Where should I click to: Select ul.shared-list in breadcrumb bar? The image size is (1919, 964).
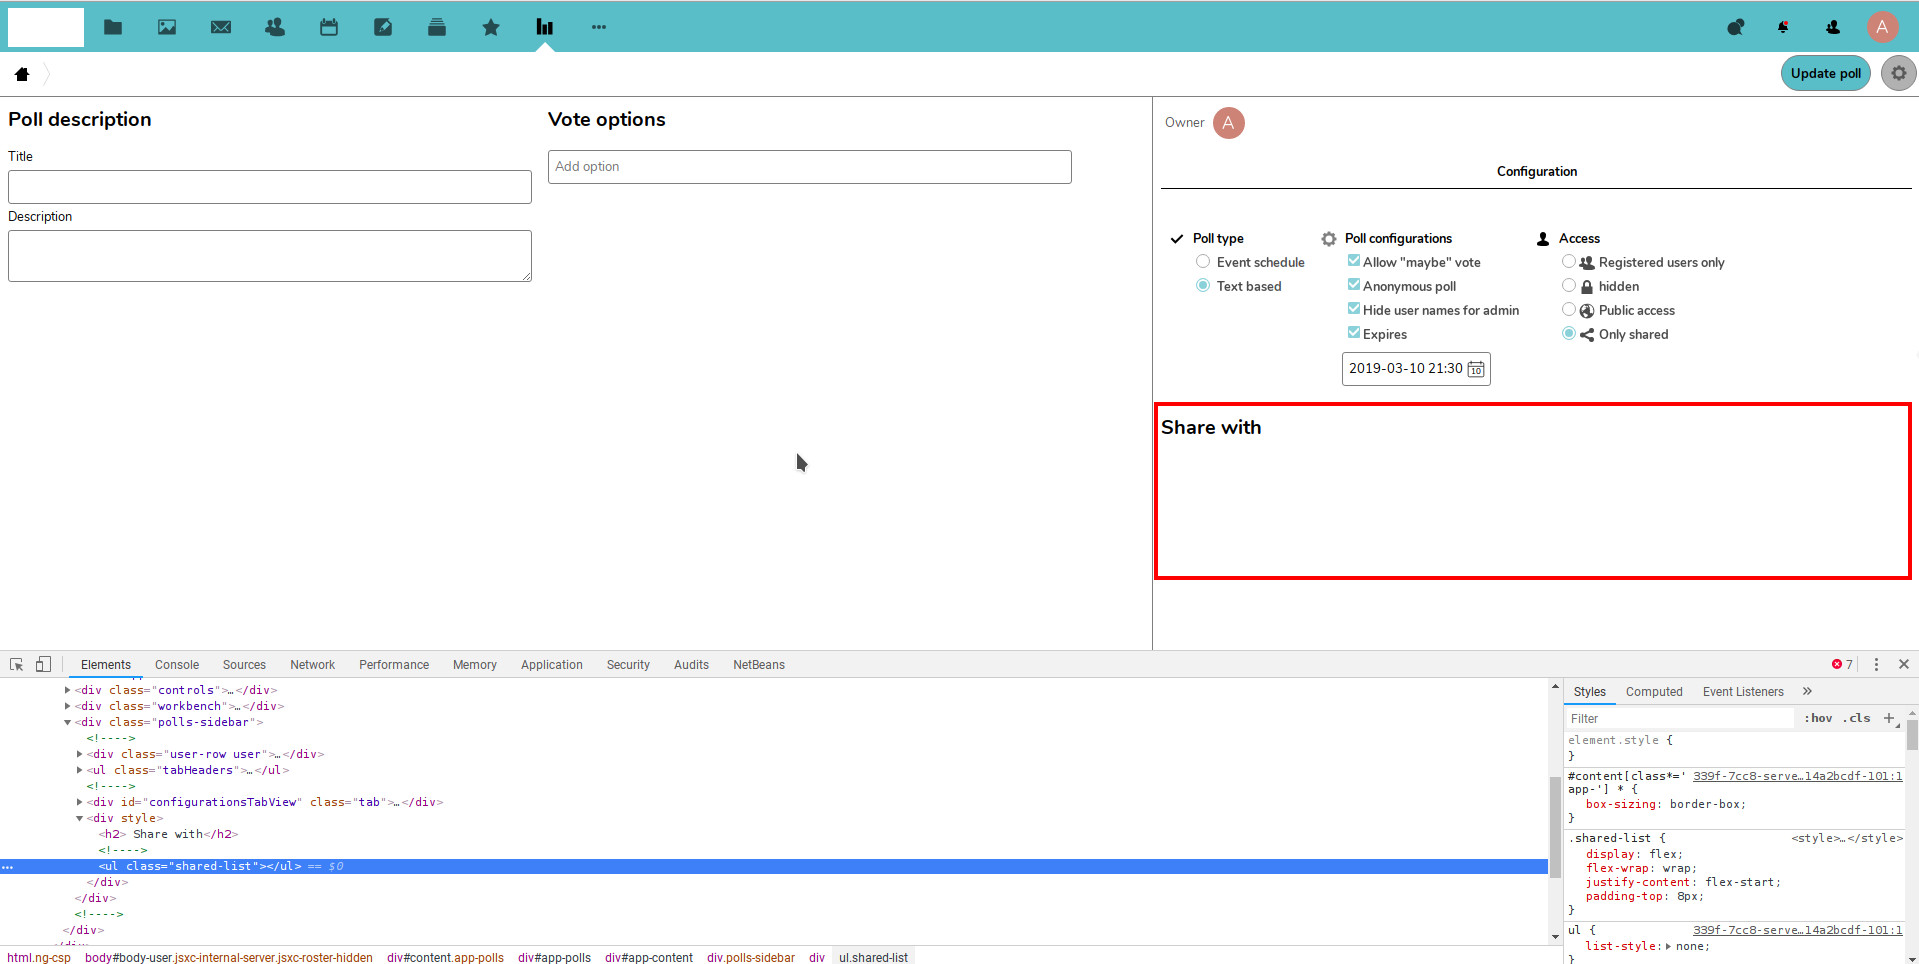click(x=873, y=957)
